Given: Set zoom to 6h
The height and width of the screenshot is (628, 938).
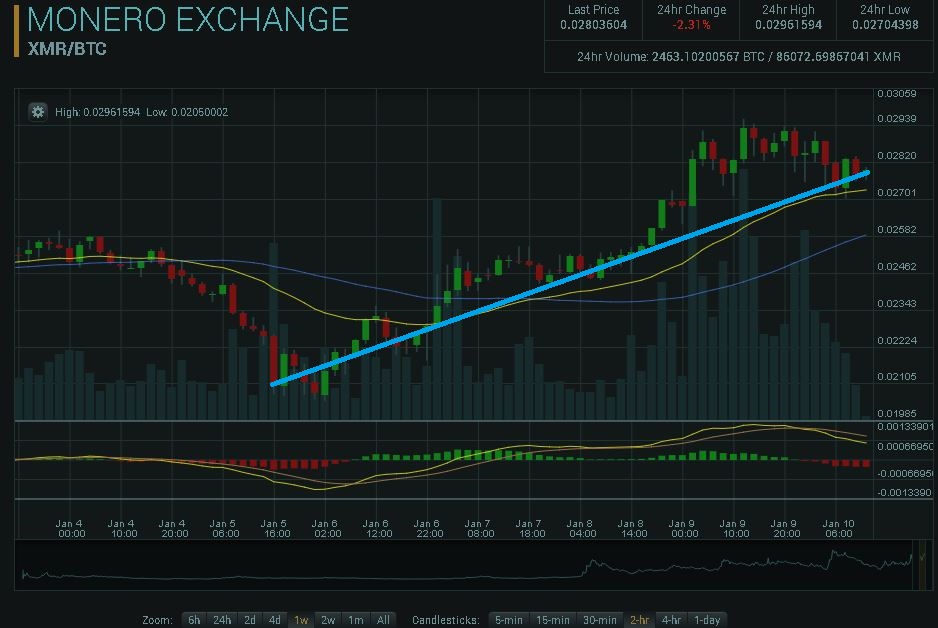Looking at the screenshot, I should (x=194, y=620).
